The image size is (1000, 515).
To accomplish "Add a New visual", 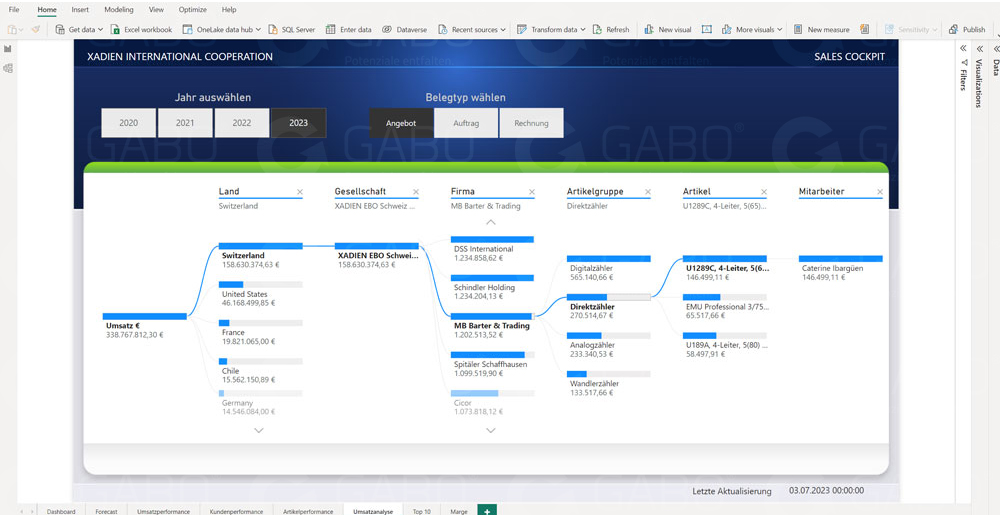I will pyautogui.click(x=668, y=29).
